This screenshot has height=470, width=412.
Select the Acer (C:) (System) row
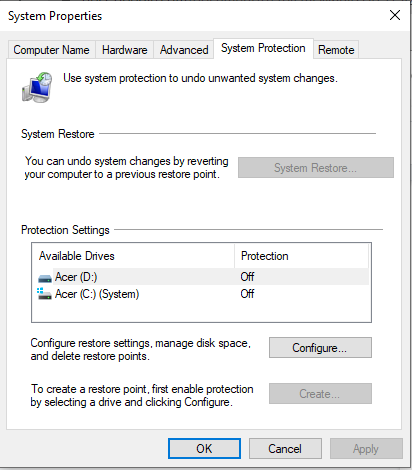click(x=202, y=294)
